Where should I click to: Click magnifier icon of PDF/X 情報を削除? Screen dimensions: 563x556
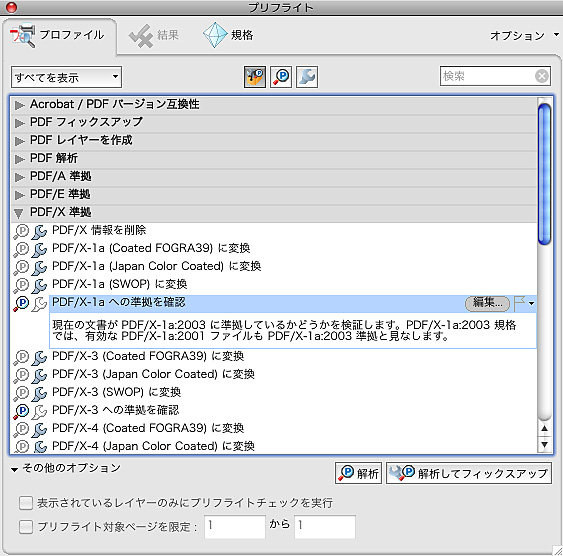(21, 231)
